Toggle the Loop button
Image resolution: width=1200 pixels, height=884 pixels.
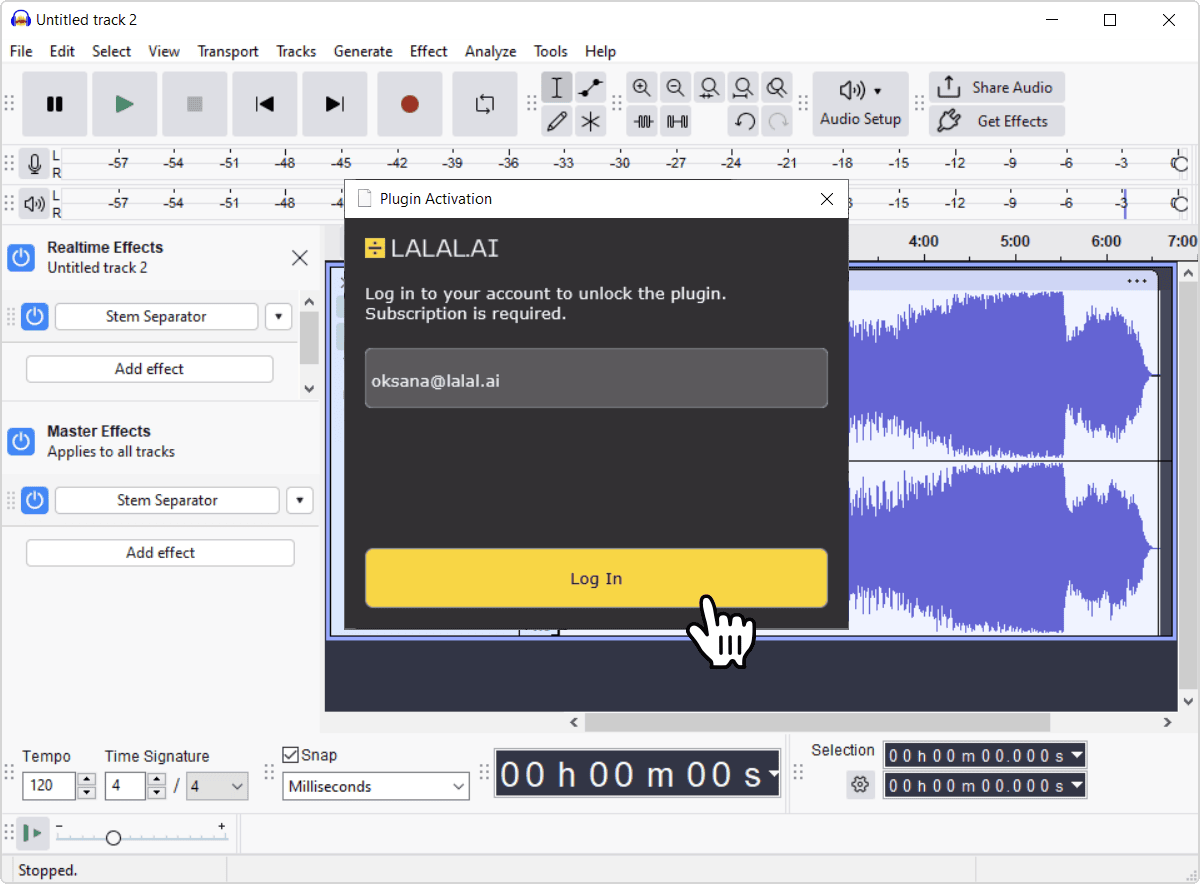(485, 104)
